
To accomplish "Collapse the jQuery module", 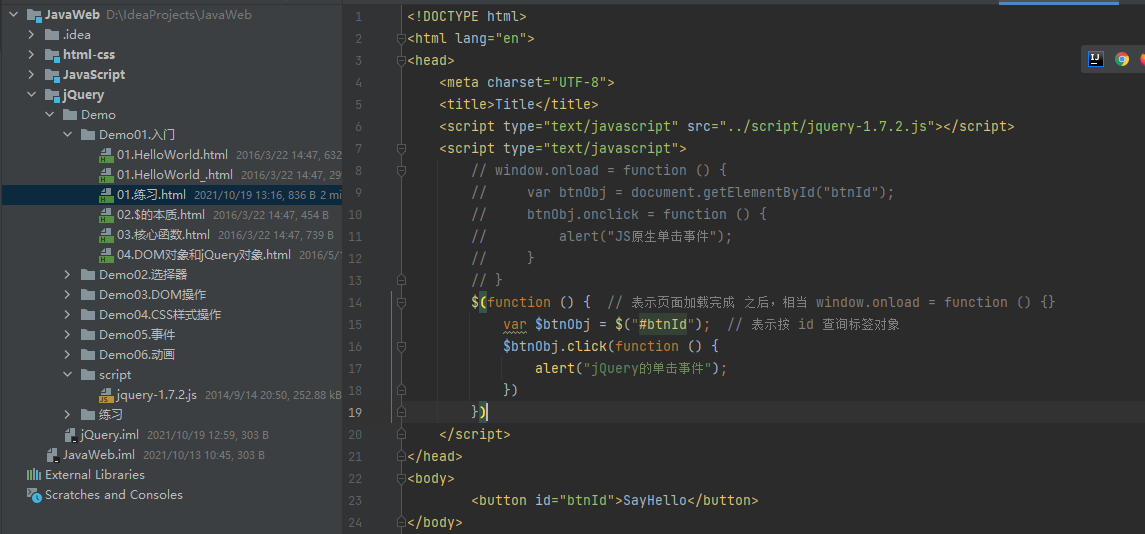I will (31, 95).
